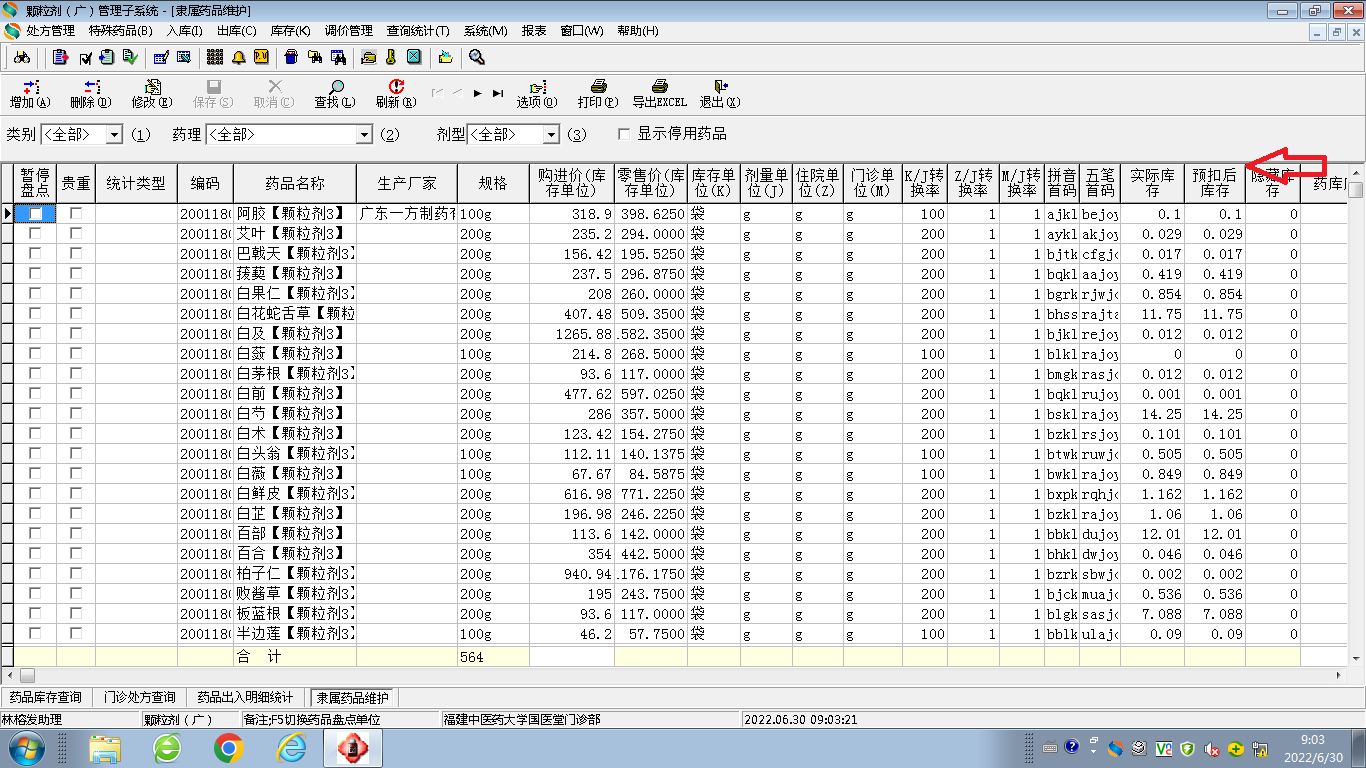
Task: Click the blue jar toolbar icon
Action: click(x=291, y=57)
